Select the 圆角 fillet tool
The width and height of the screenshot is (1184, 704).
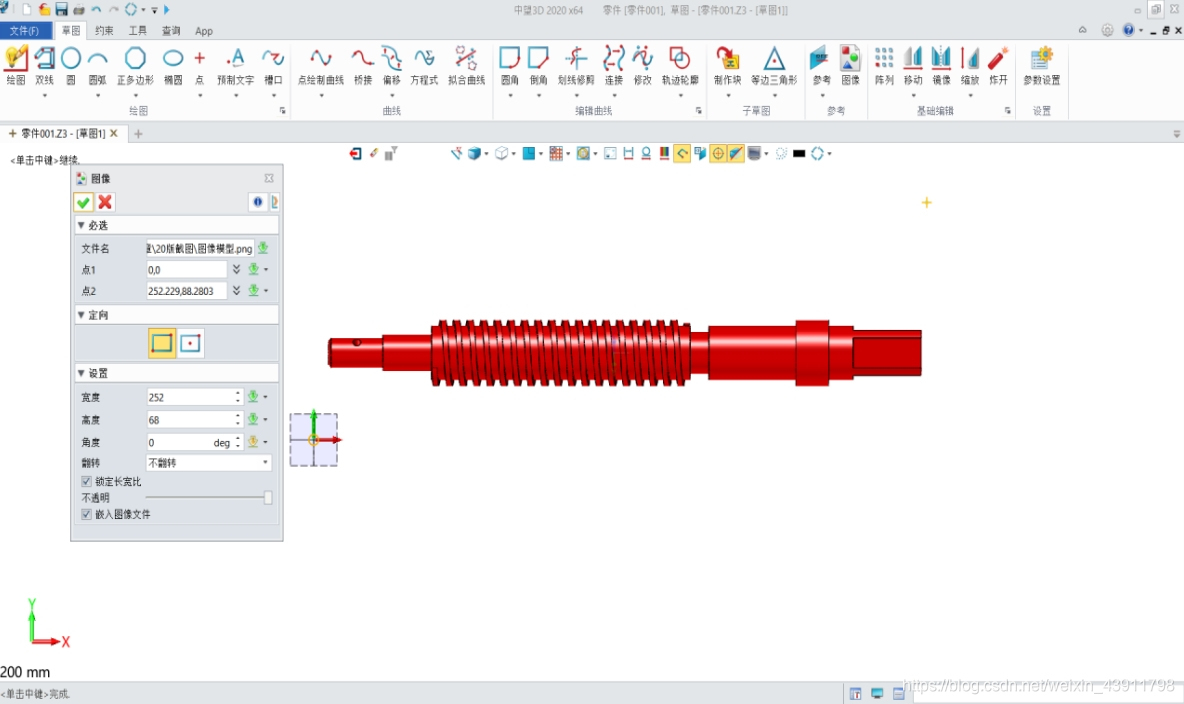pyautogui.click(x=510, y=66)
